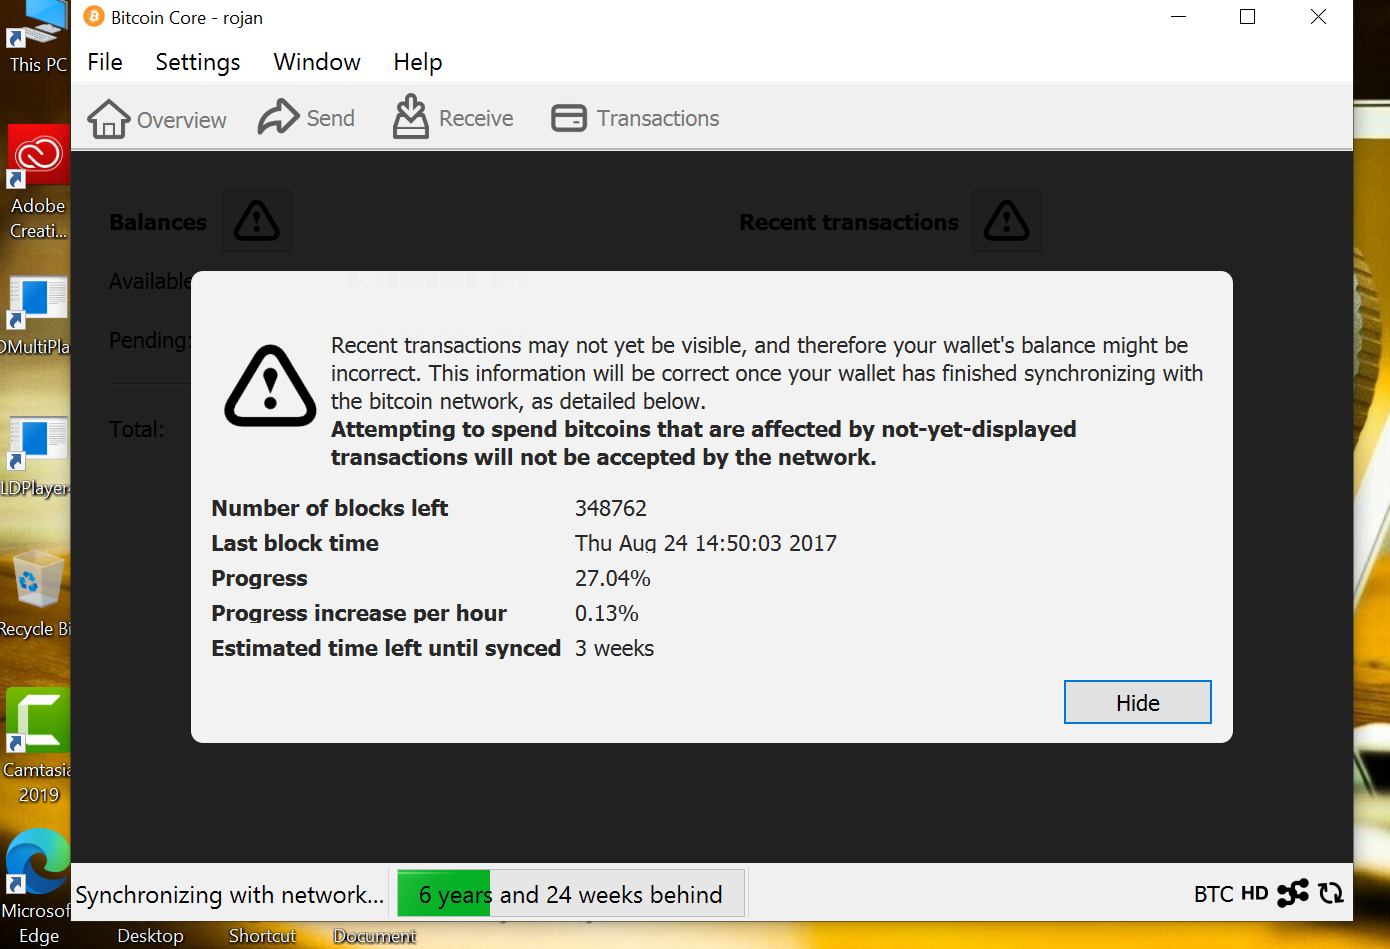
Task: Click the '27.04%' progress value
Action: click(613, 578)
